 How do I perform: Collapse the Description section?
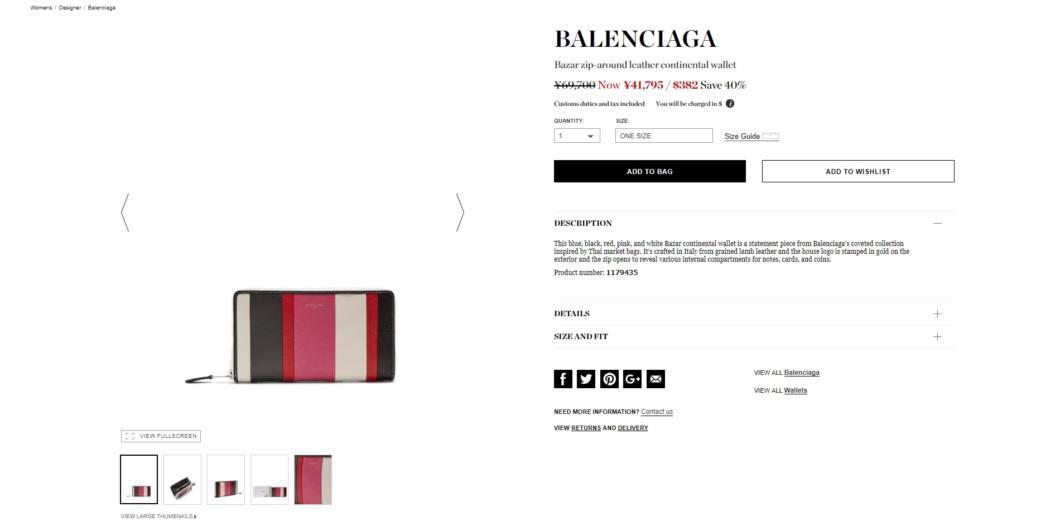[x=936, y=223]
